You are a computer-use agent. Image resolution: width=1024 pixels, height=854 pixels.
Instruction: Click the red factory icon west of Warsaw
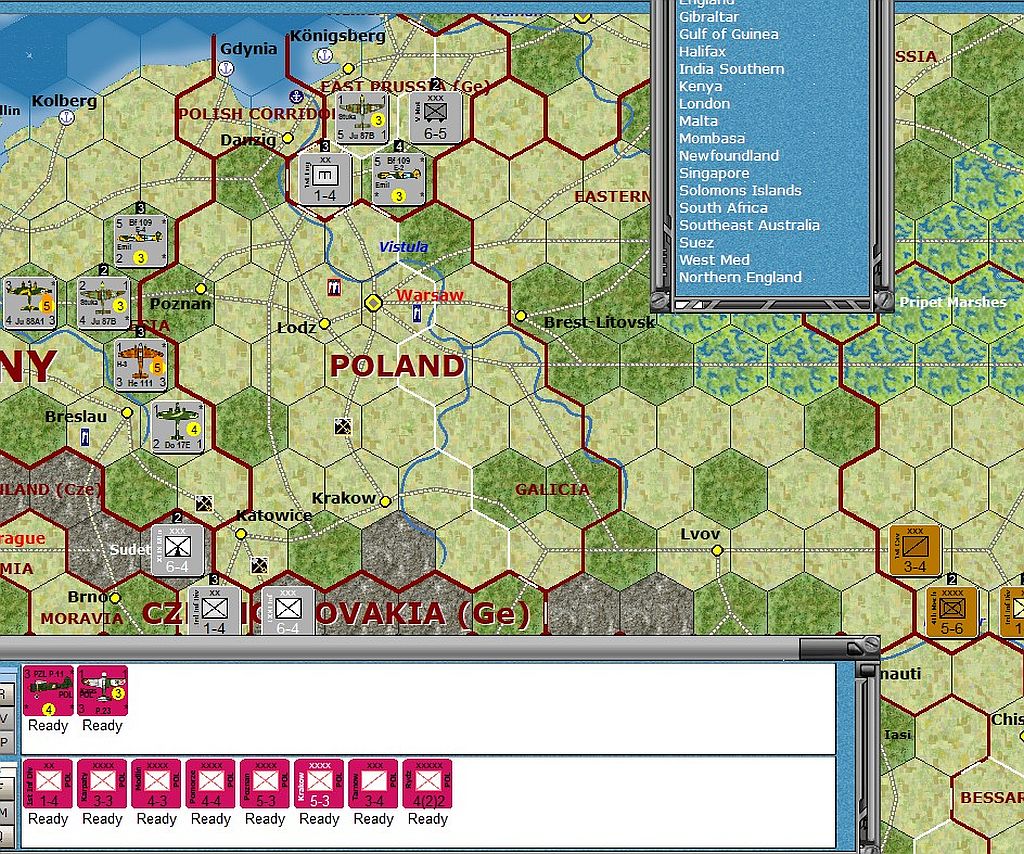[334, 287]
